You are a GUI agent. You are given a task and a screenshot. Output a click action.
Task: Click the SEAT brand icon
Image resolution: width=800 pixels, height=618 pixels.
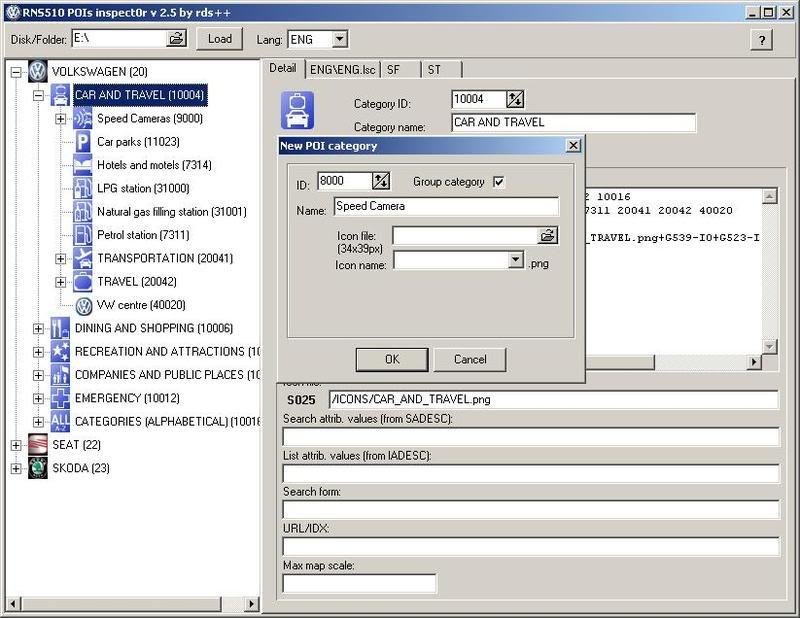click(37, 445)
